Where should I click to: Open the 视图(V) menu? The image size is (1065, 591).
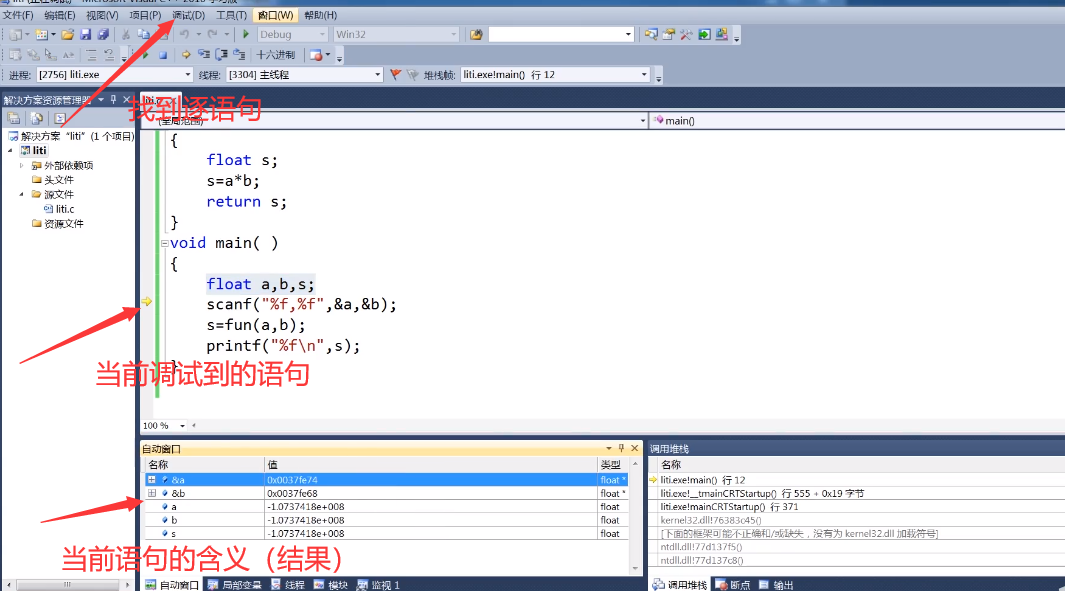tap(102, 15)
